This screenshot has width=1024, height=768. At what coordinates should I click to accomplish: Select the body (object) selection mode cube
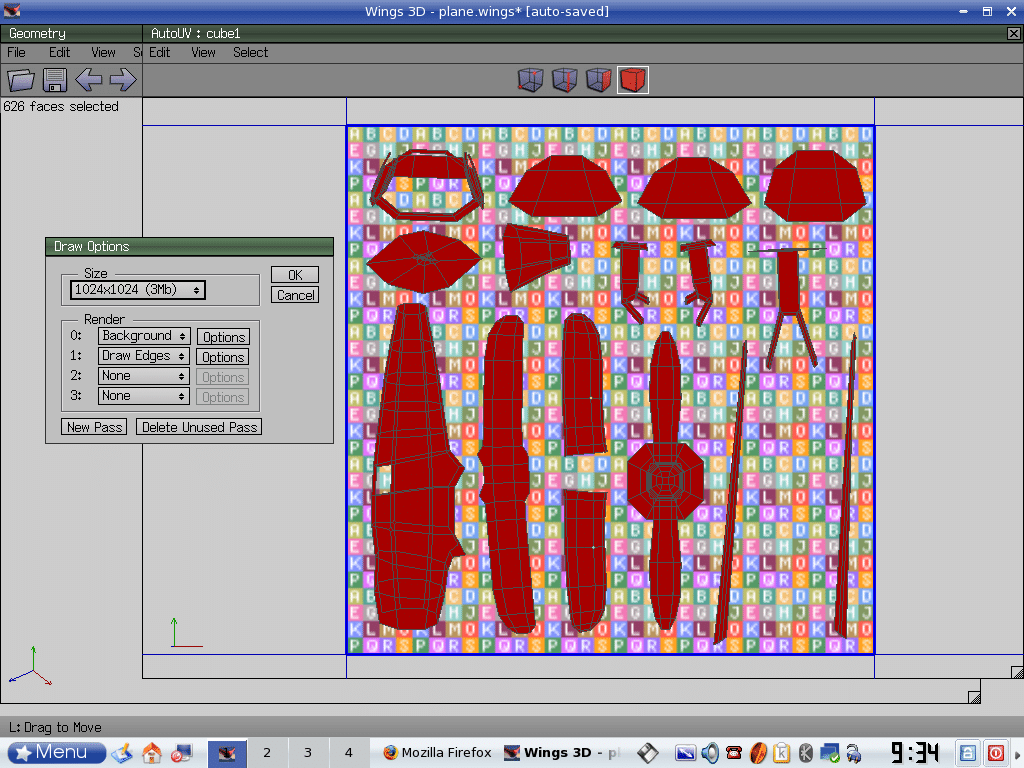tap(632, 80)
